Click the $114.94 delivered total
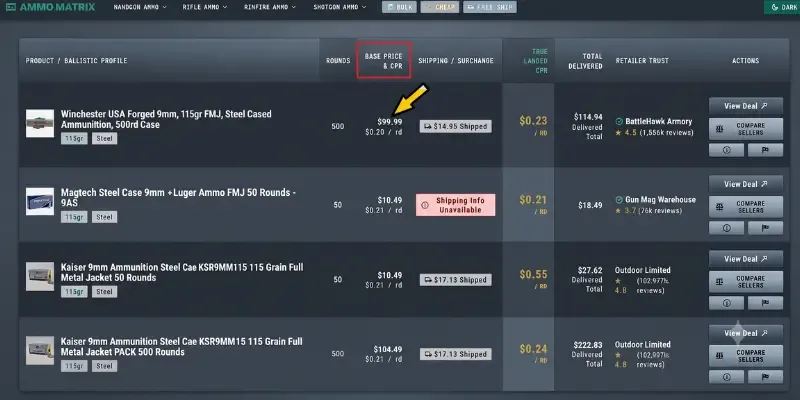 click(588, 117)
